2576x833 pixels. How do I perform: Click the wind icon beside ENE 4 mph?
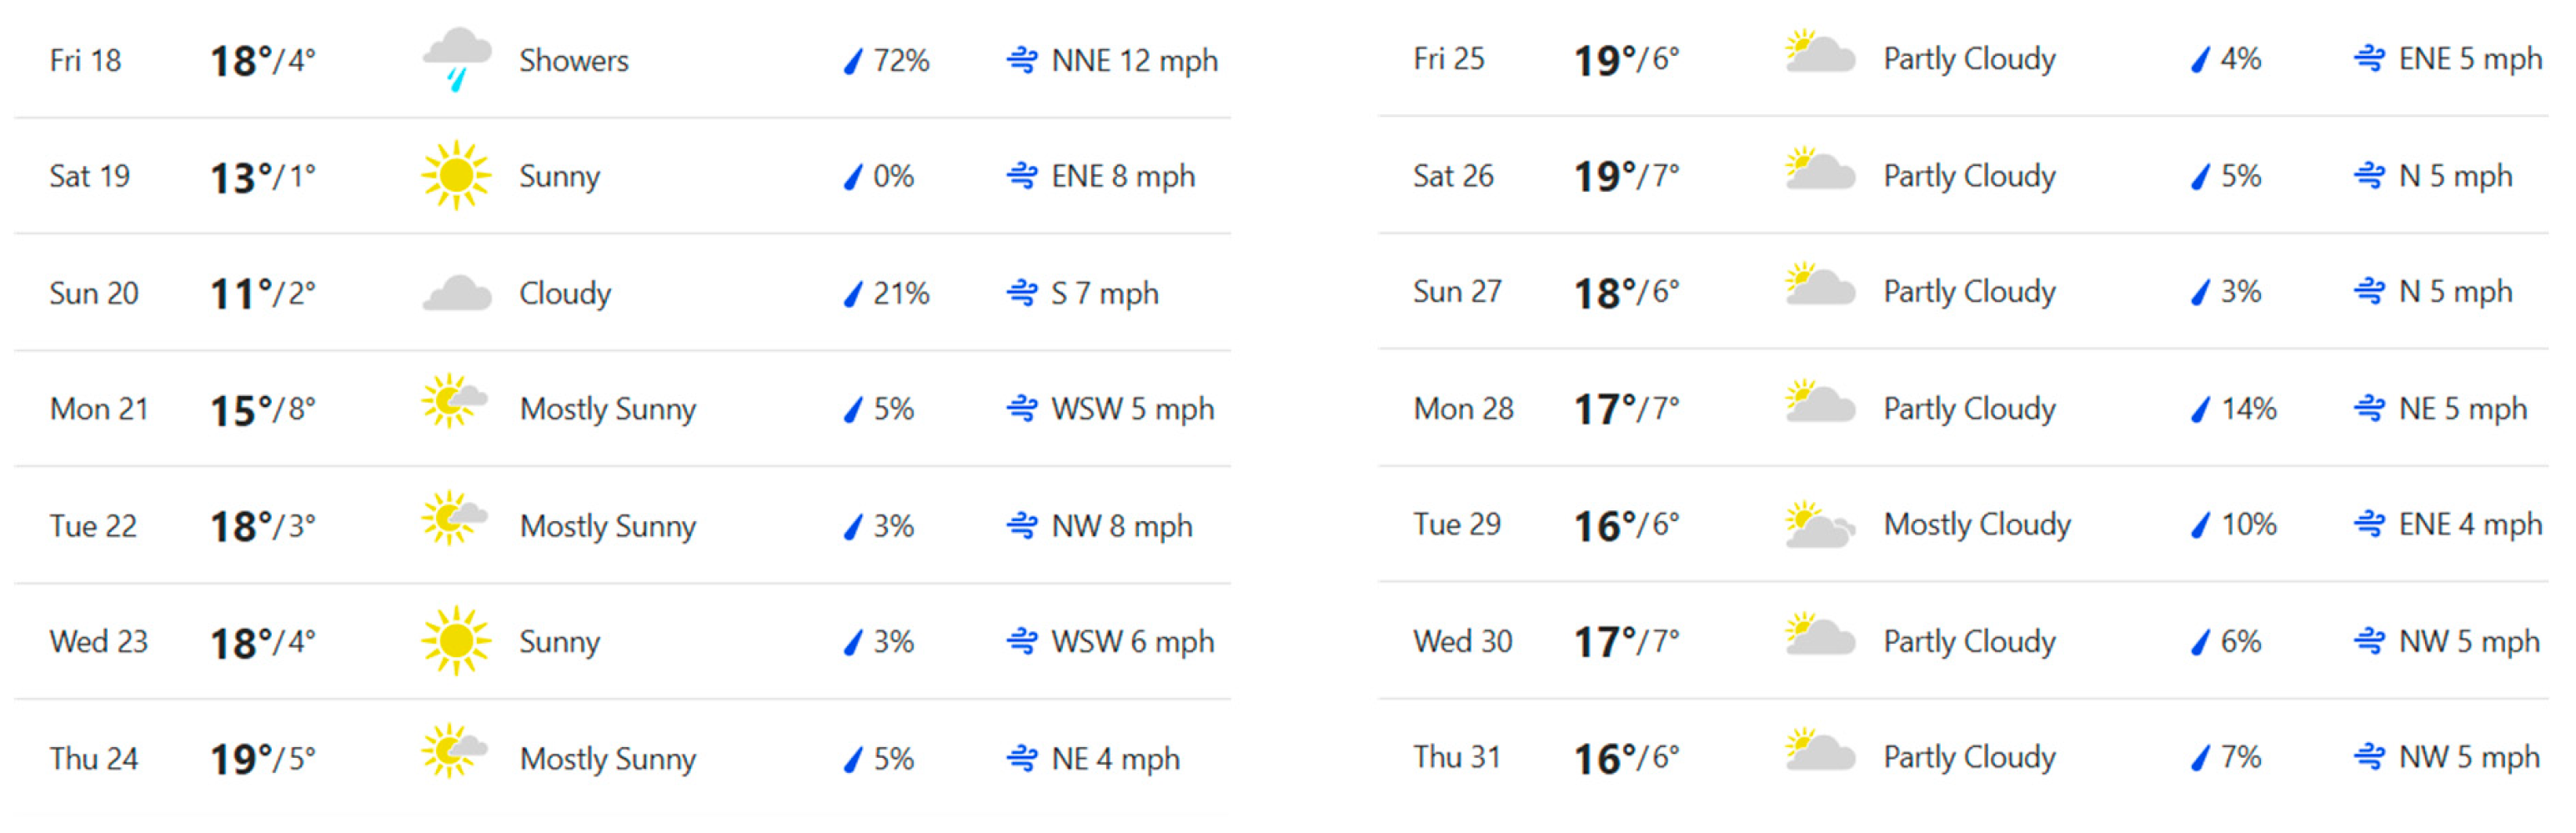(2368, 524)
